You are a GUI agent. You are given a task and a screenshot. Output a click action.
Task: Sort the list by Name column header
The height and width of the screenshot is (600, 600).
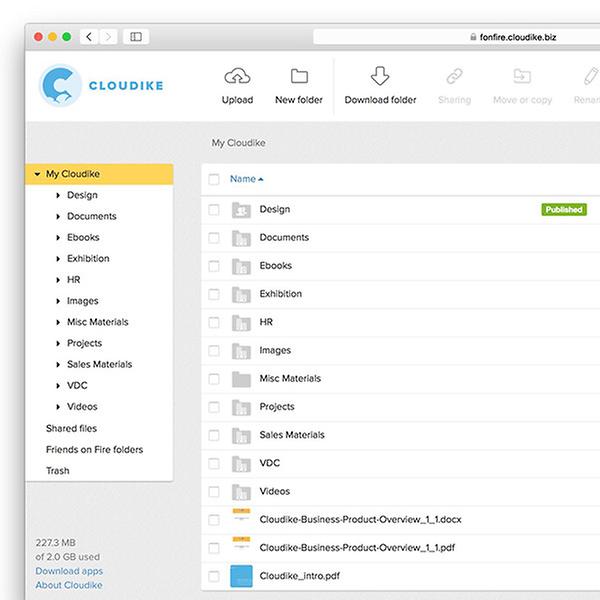coord(246,179)
